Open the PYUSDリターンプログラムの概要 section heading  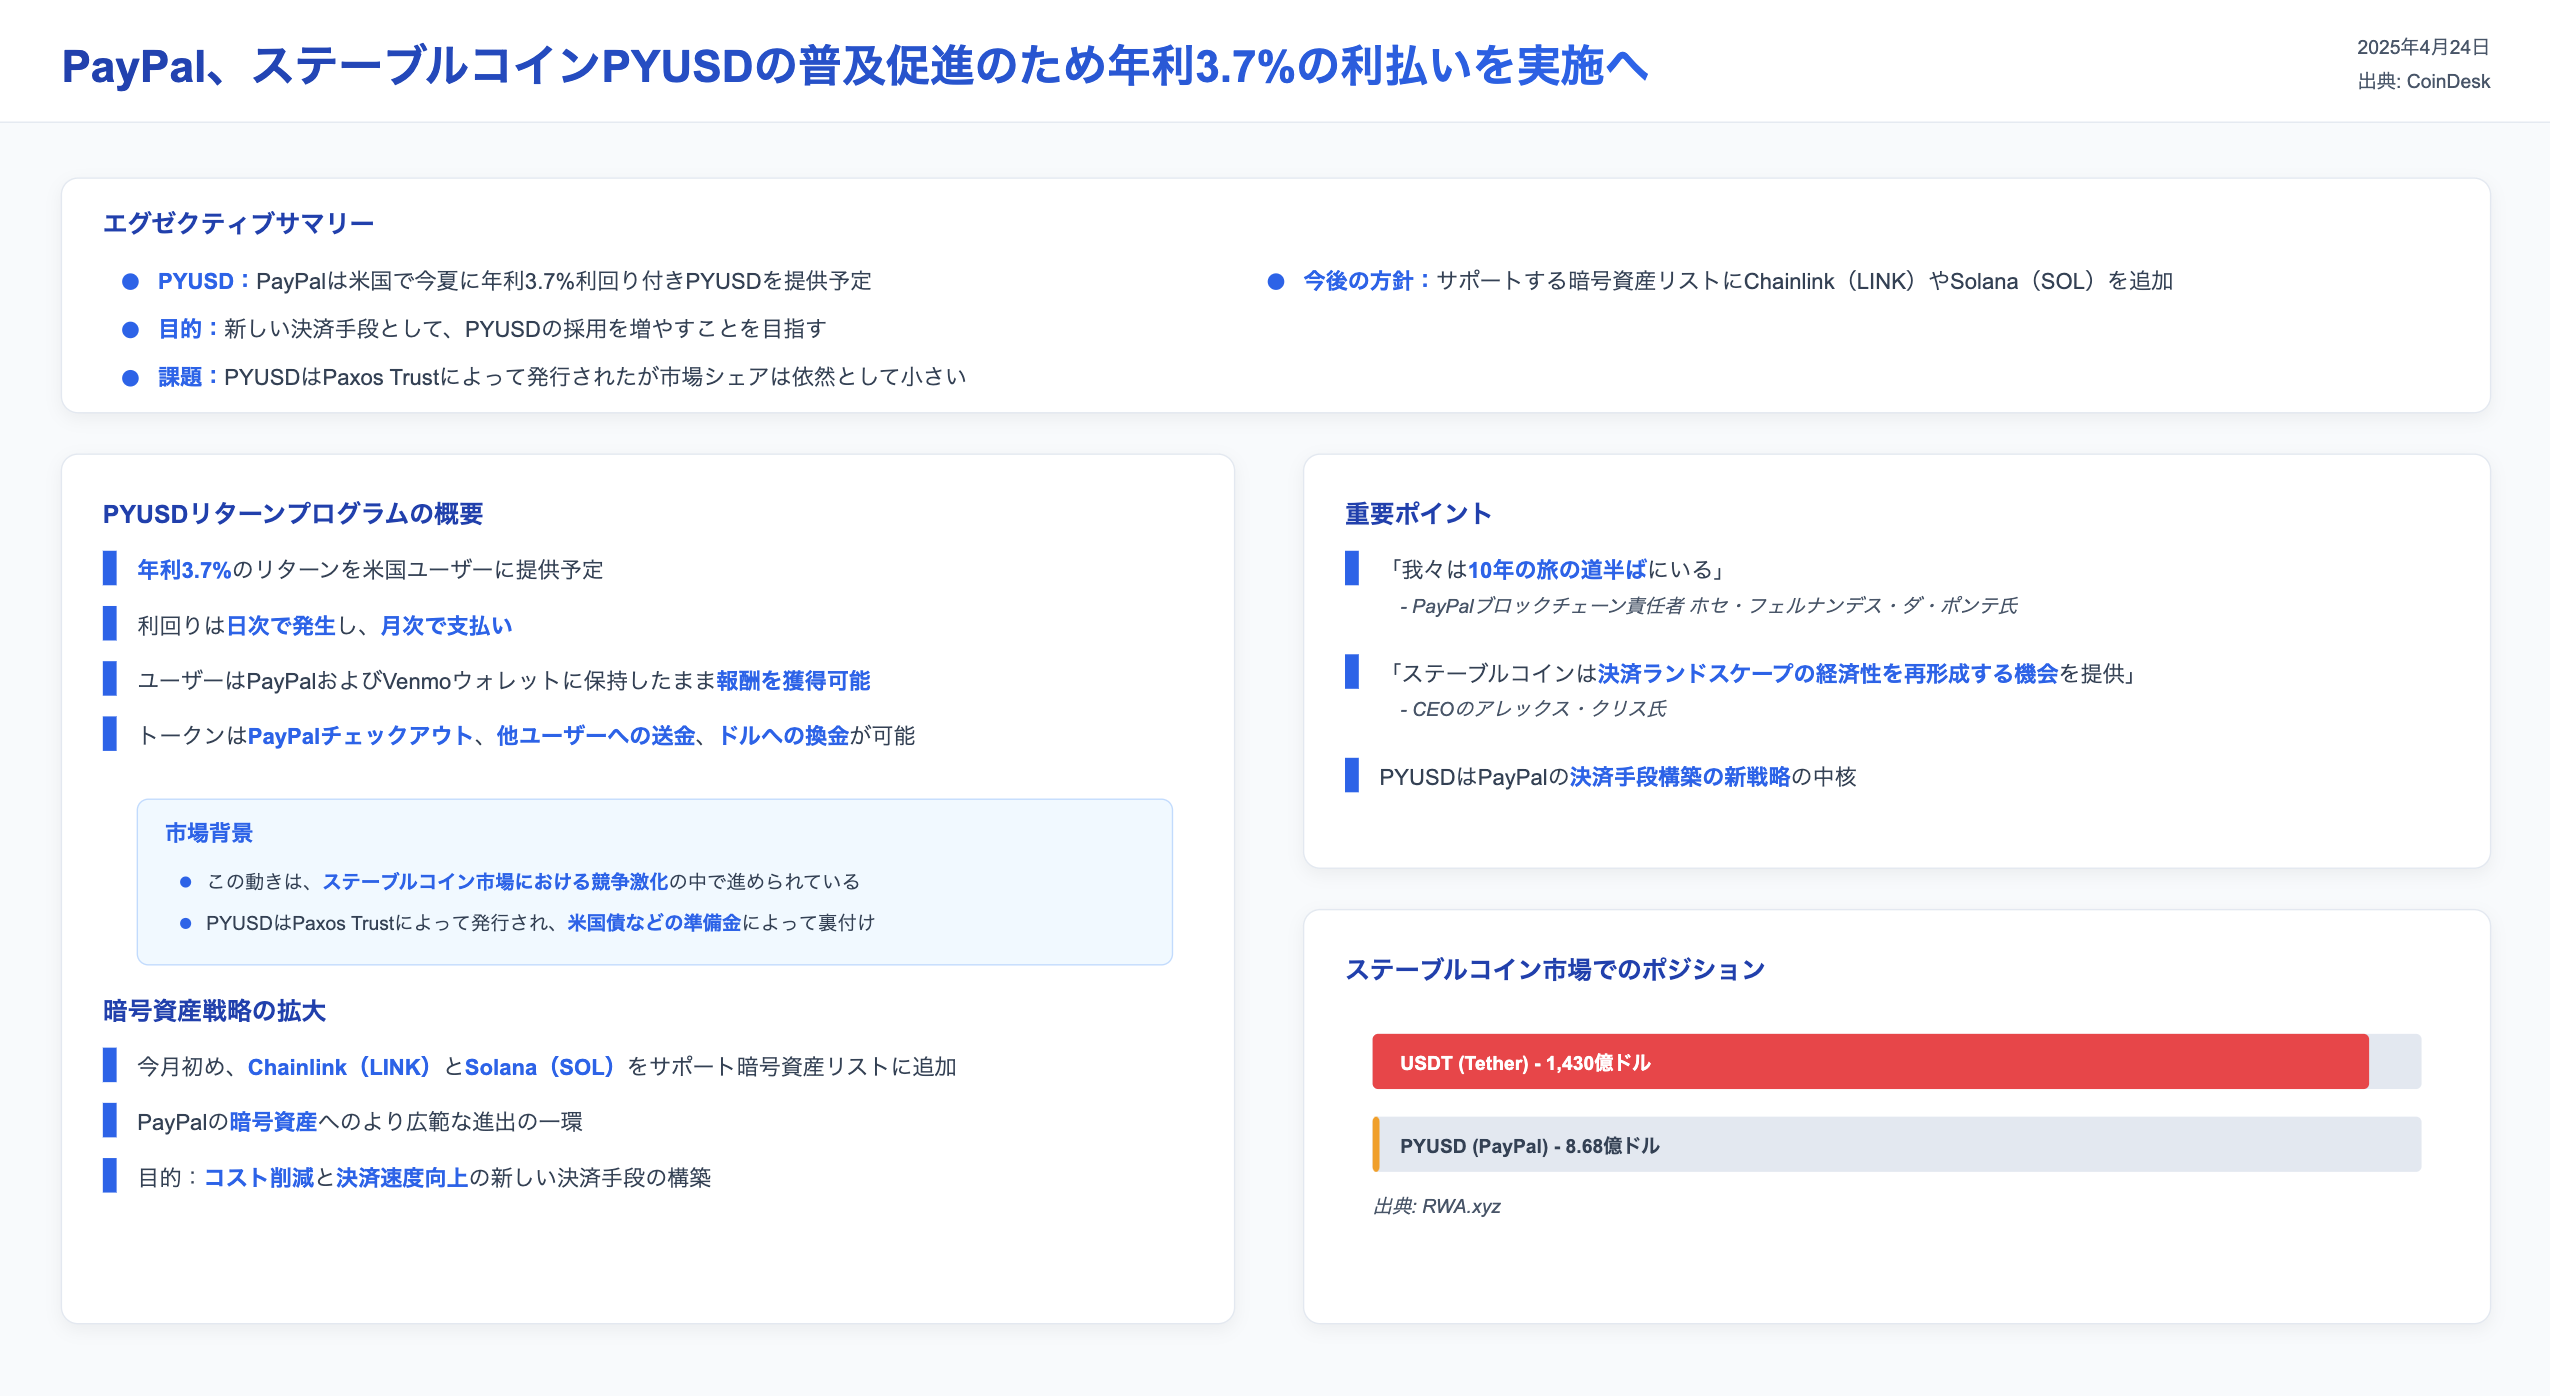click(293, 512)
